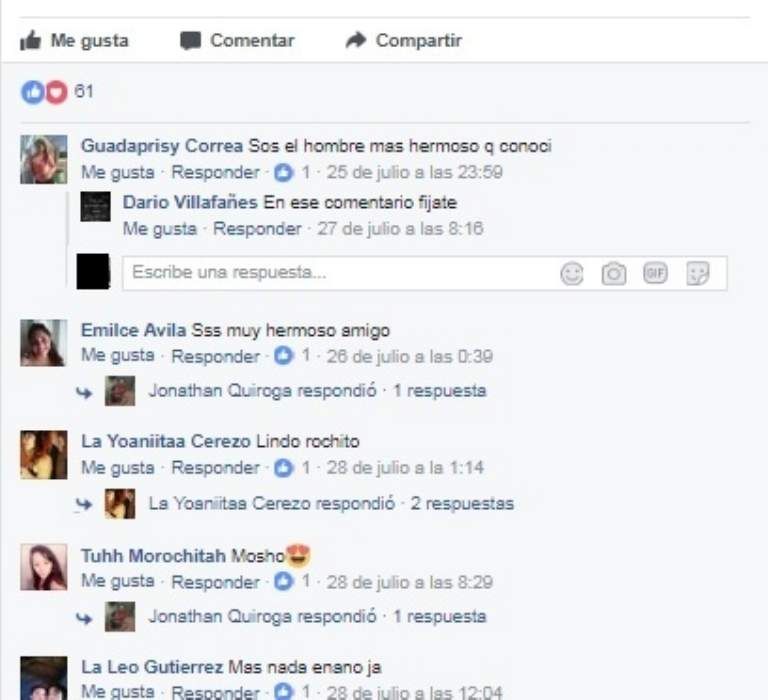Click the heart reaction icon near 61
Screen dimensions: 768x700
tap(56, 92)
